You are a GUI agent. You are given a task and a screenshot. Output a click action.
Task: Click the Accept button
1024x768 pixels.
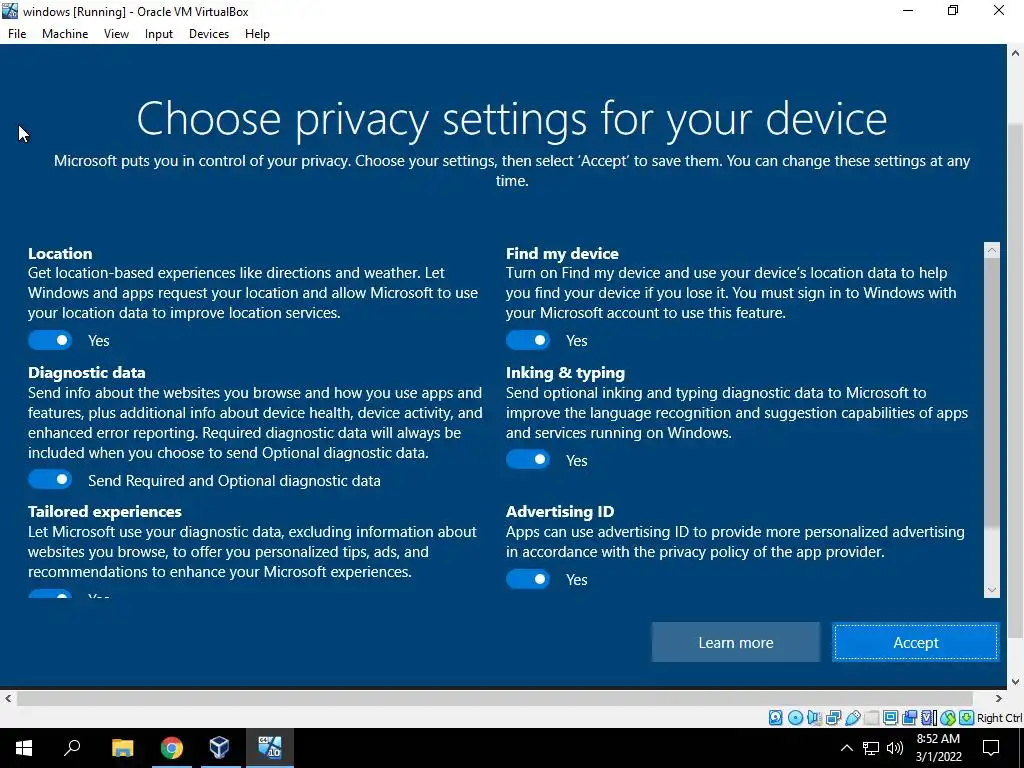pyautogui.click(x=916, y=643)
